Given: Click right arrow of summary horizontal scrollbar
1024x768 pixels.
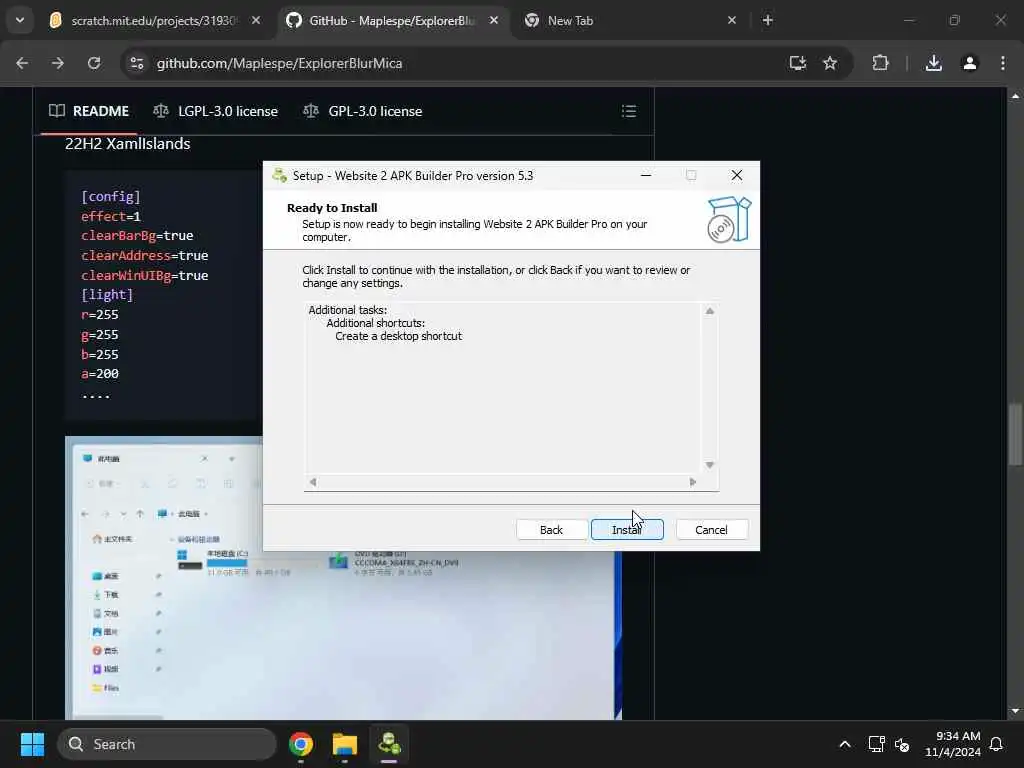Looking at the screenshot, I should click(x=693, y=482).
